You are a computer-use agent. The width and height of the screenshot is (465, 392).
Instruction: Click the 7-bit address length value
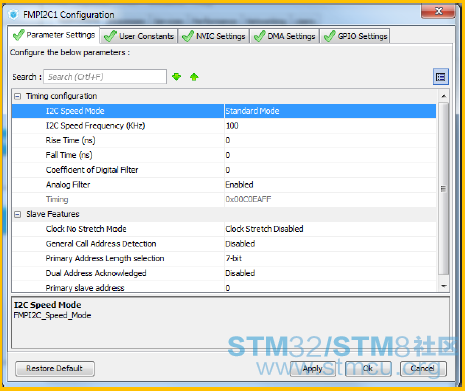pos(234,258)
